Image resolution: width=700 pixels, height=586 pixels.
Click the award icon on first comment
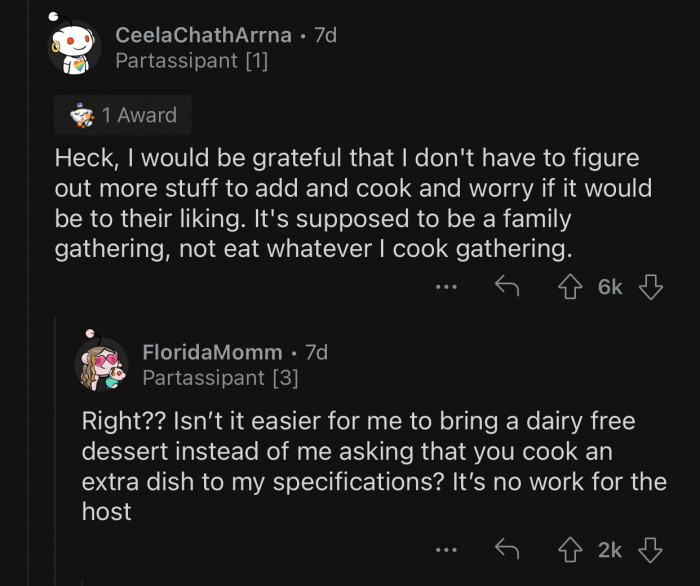pyautogui.click(x=82, y=115)
